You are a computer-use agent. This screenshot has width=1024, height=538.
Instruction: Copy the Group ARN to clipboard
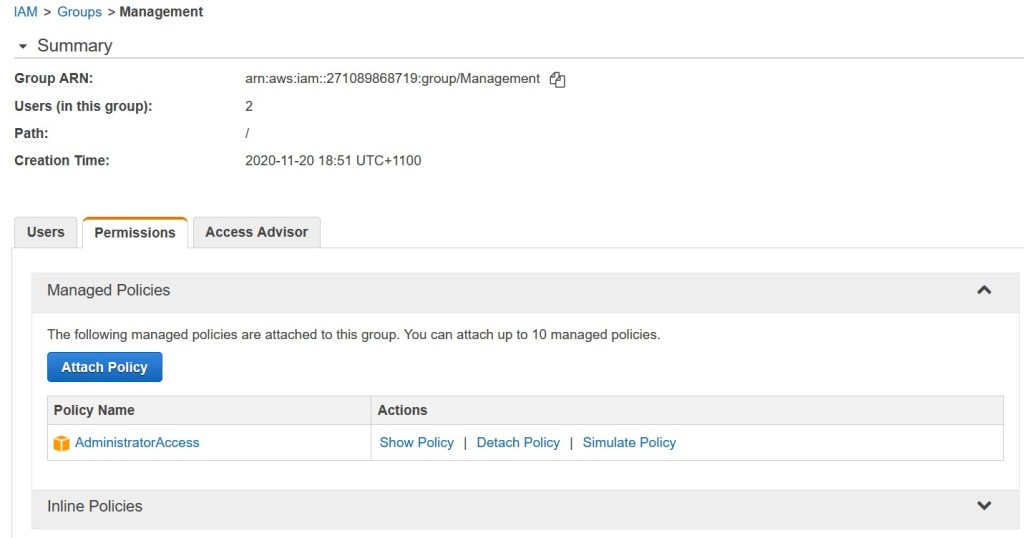[x=558, y=80]
